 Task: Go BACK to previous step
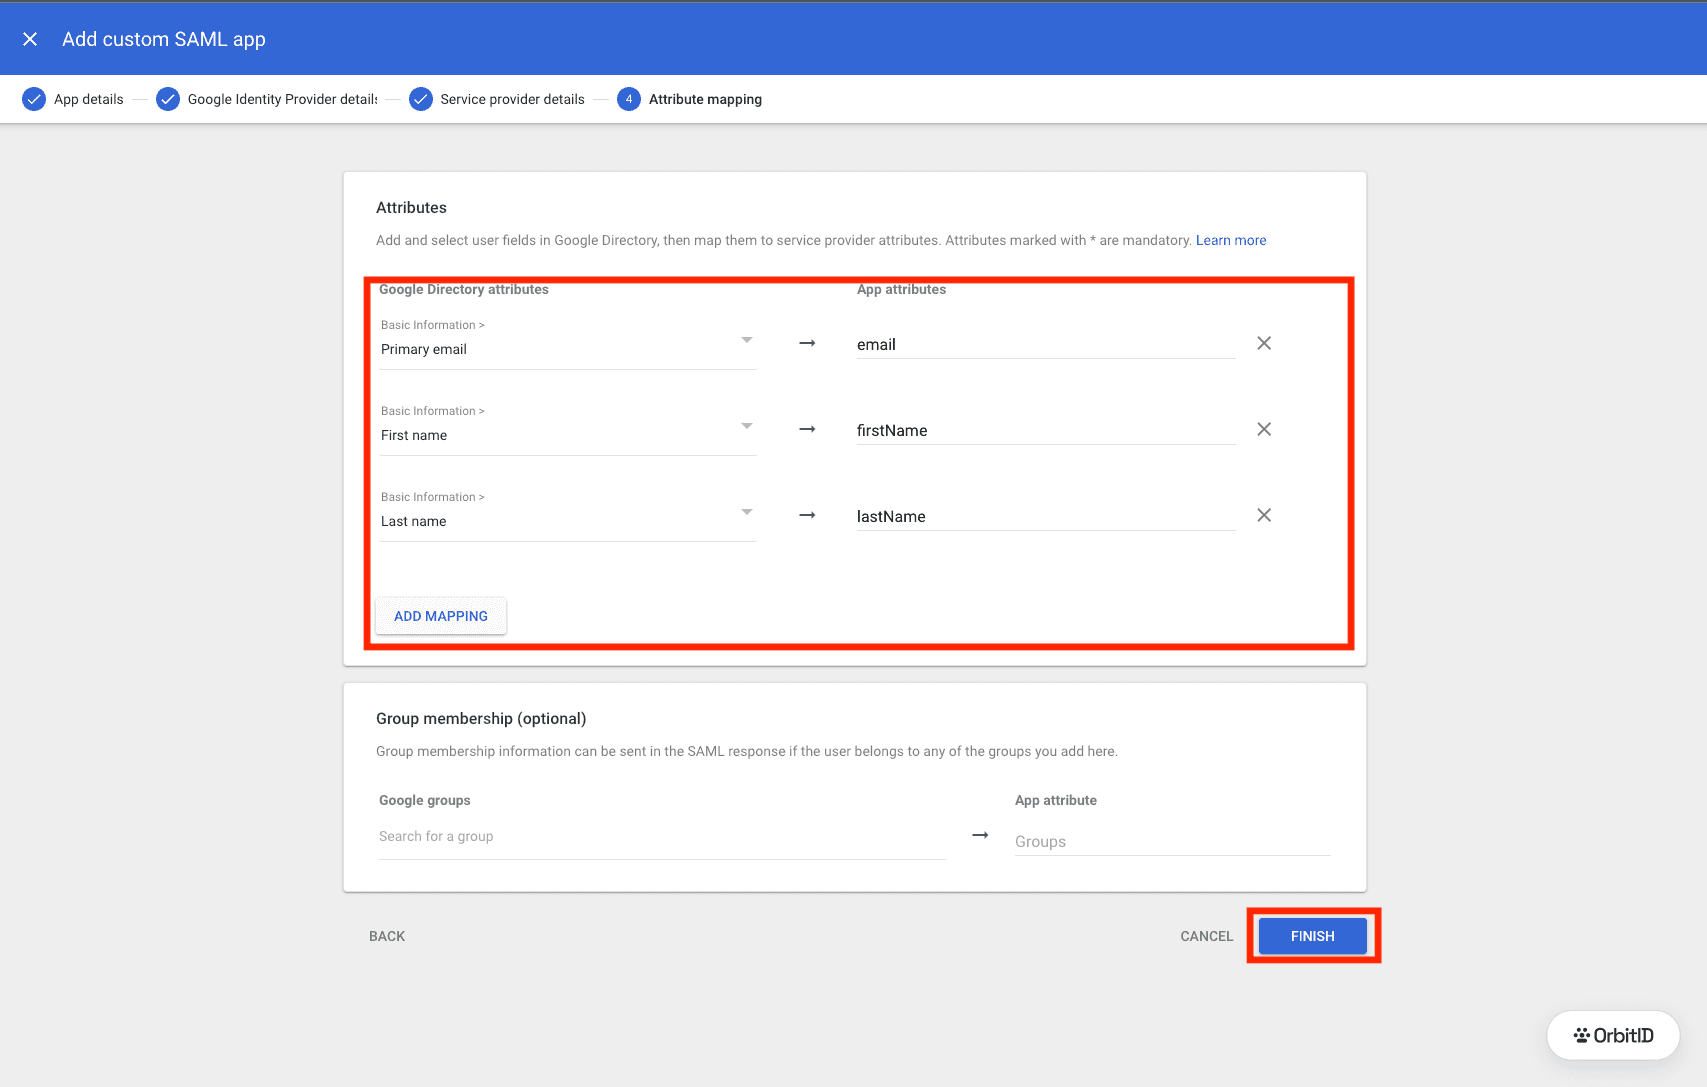tap(387, 936)
